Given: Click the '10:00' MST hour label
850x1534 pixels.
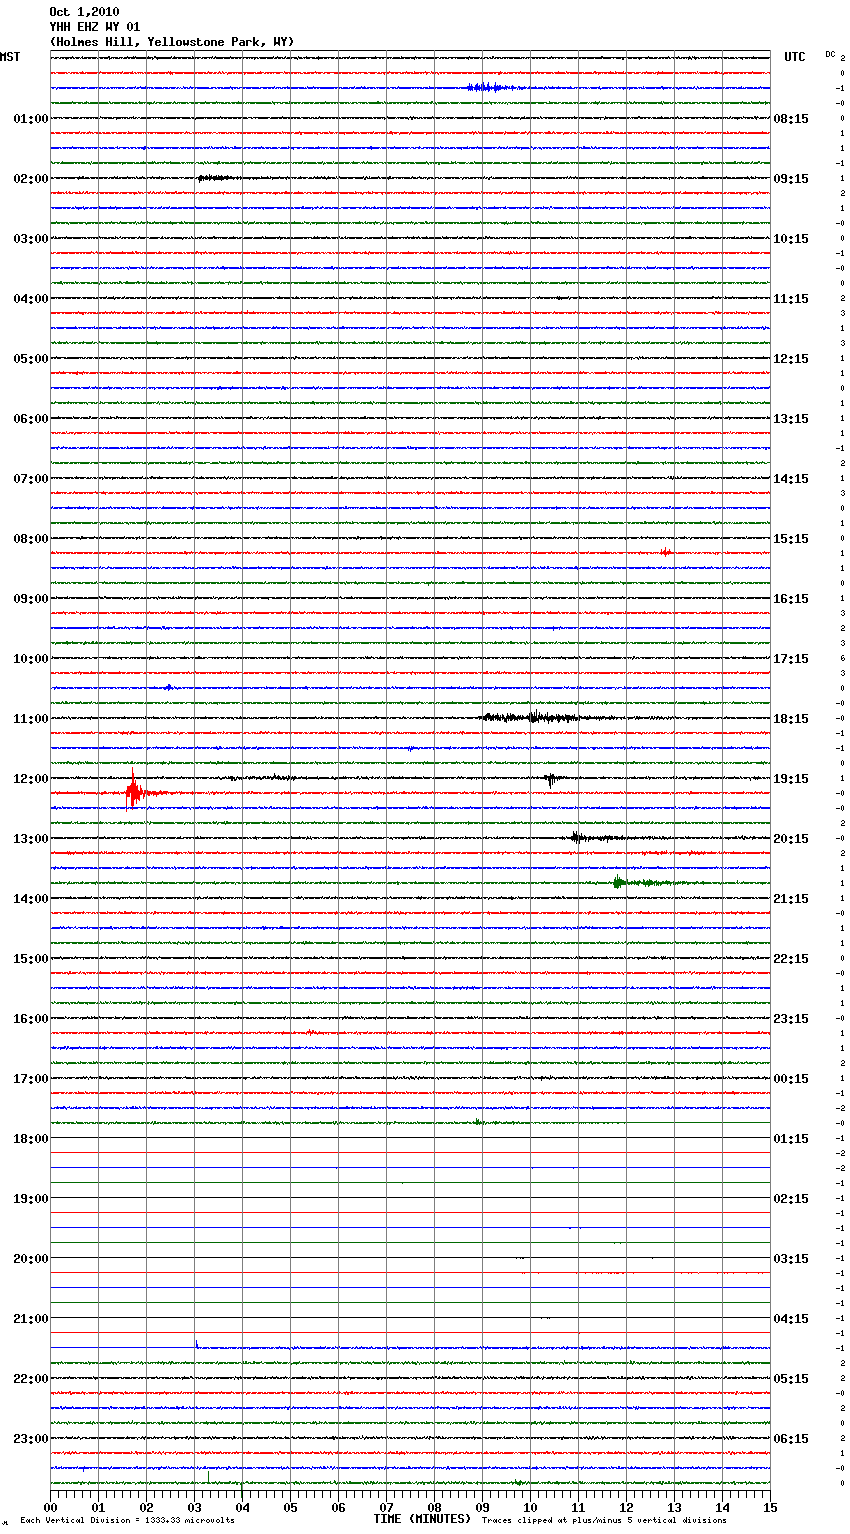Looking at the screenshot, I should (x=30, y=659).
